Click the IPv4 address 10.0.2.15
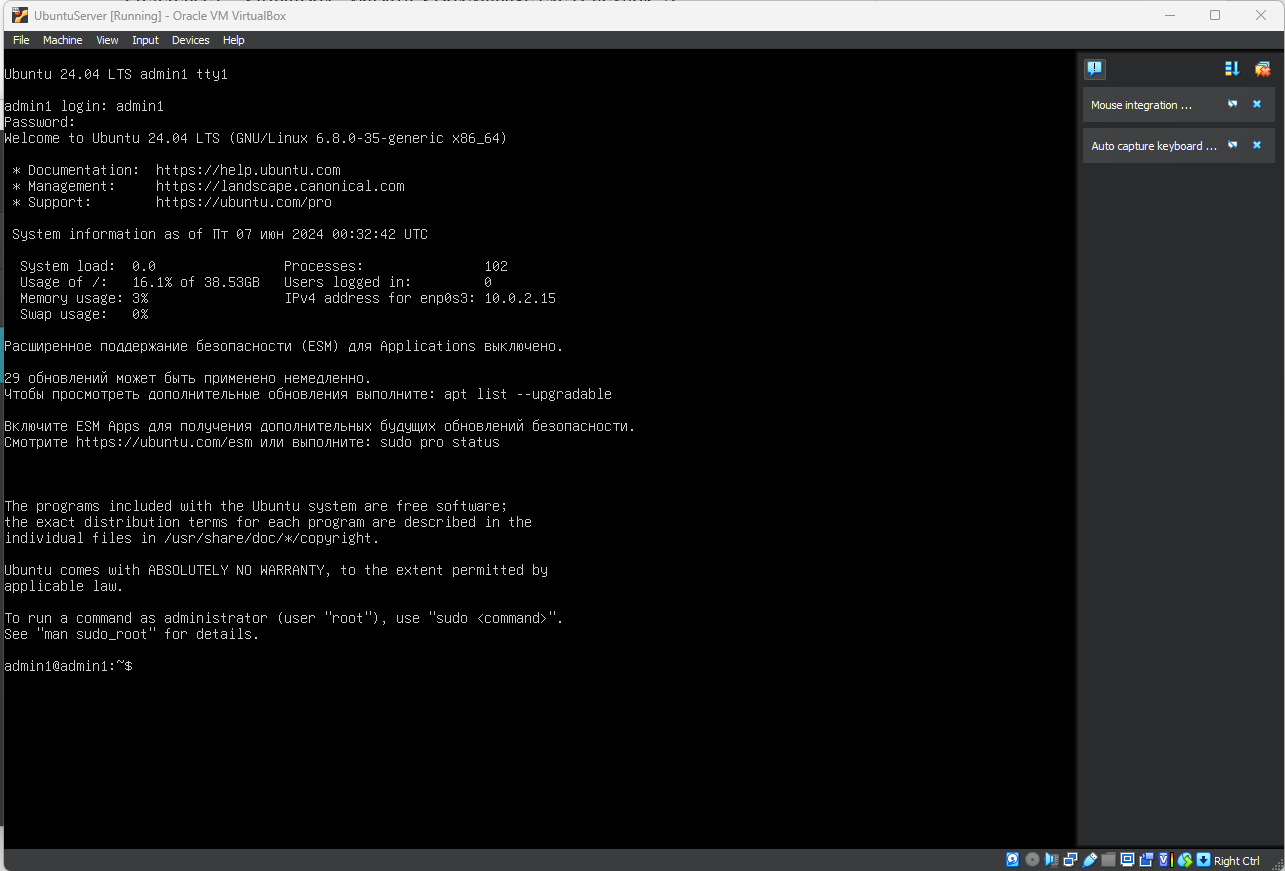This screenshot has width=1285, height=871. [520, 298]
